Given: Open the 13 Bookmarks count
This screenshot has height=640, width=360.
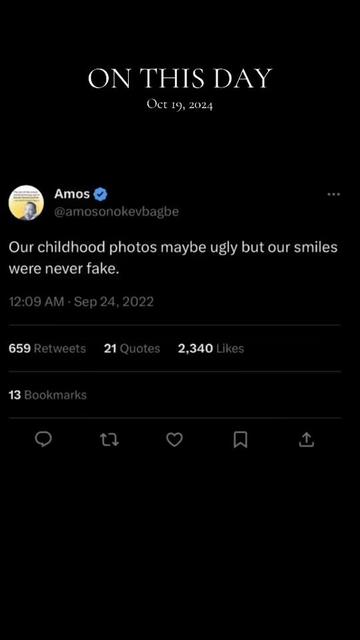Looking at the screenshot, I should click(x=47, y=395).
